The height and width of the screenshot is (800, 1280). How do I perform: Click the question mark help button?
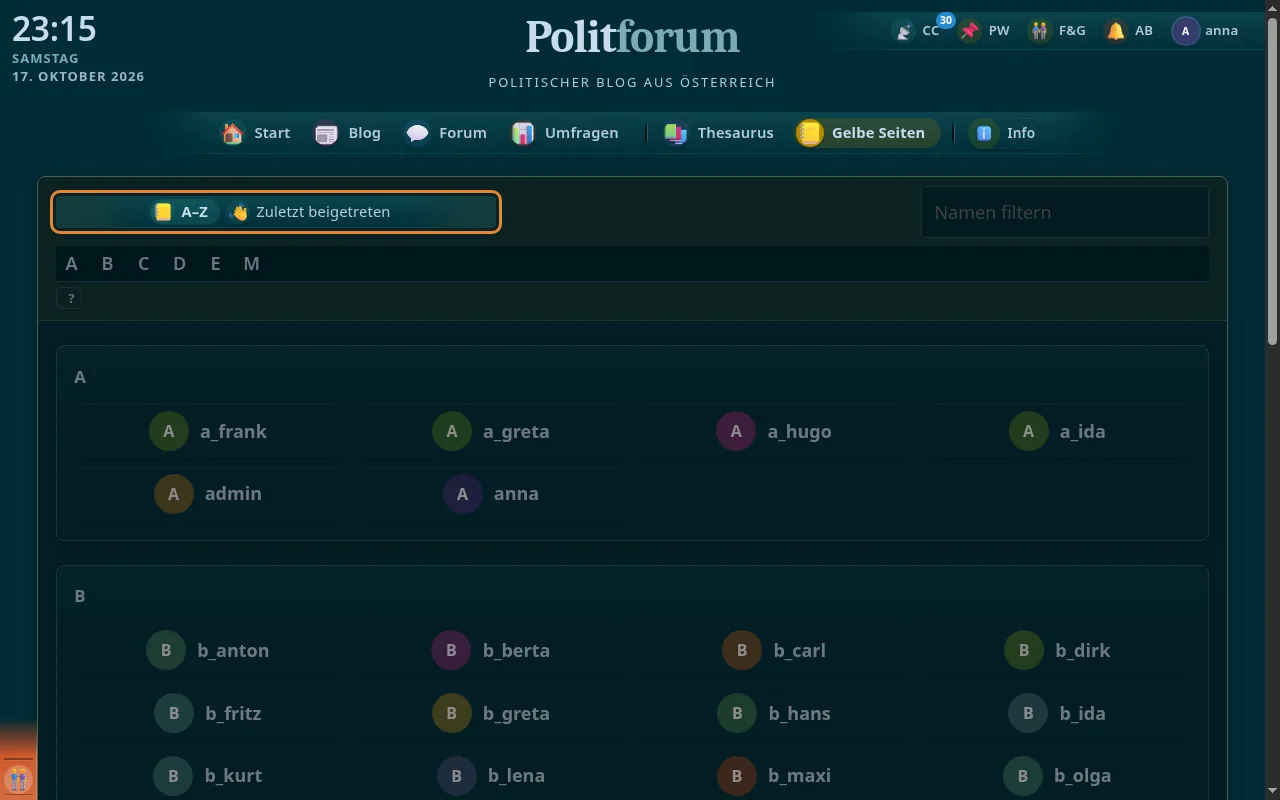(x=69, y=298)
